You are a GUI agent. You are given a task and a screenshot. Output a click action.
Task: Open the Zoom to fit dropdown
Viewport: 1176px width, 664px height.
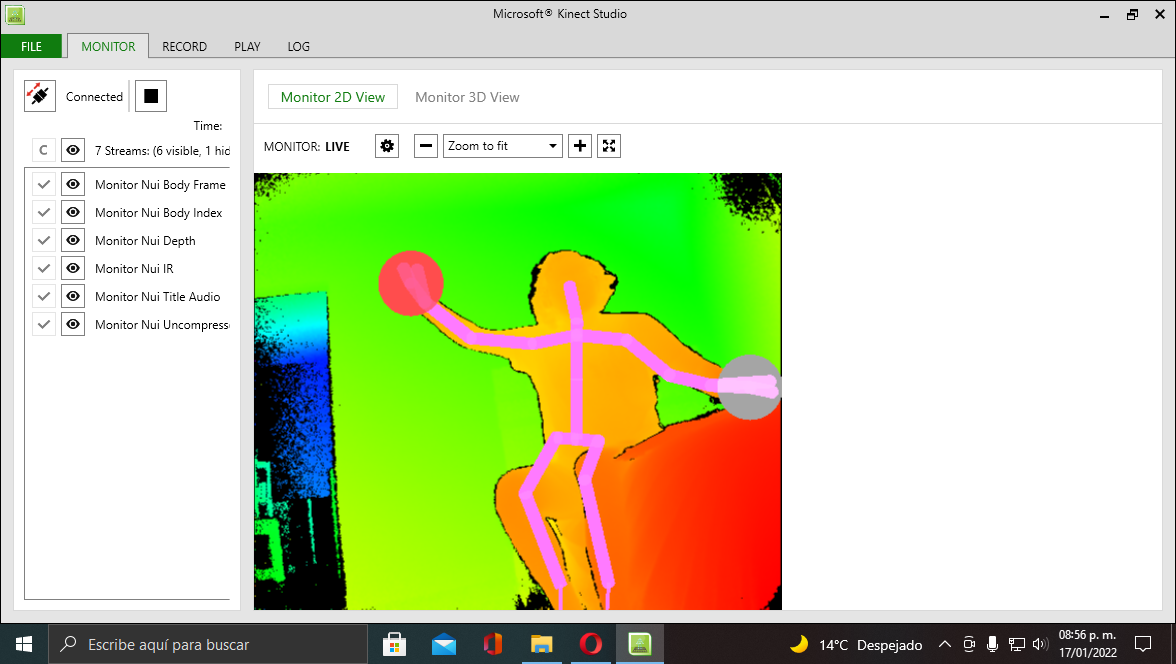[502, 146]
